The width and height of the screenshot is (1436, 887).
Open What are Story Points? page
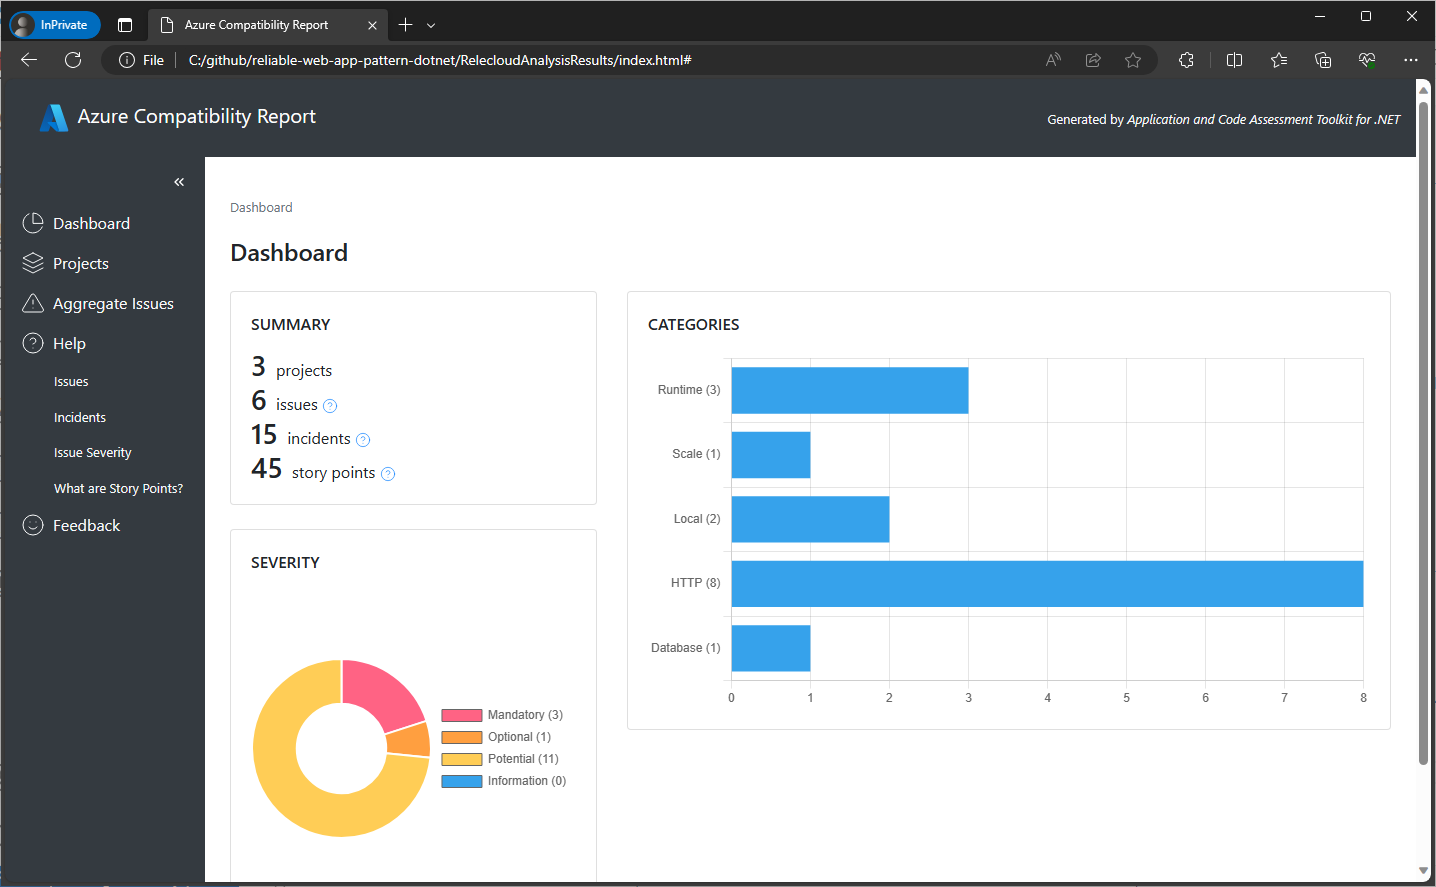(118, 488)
